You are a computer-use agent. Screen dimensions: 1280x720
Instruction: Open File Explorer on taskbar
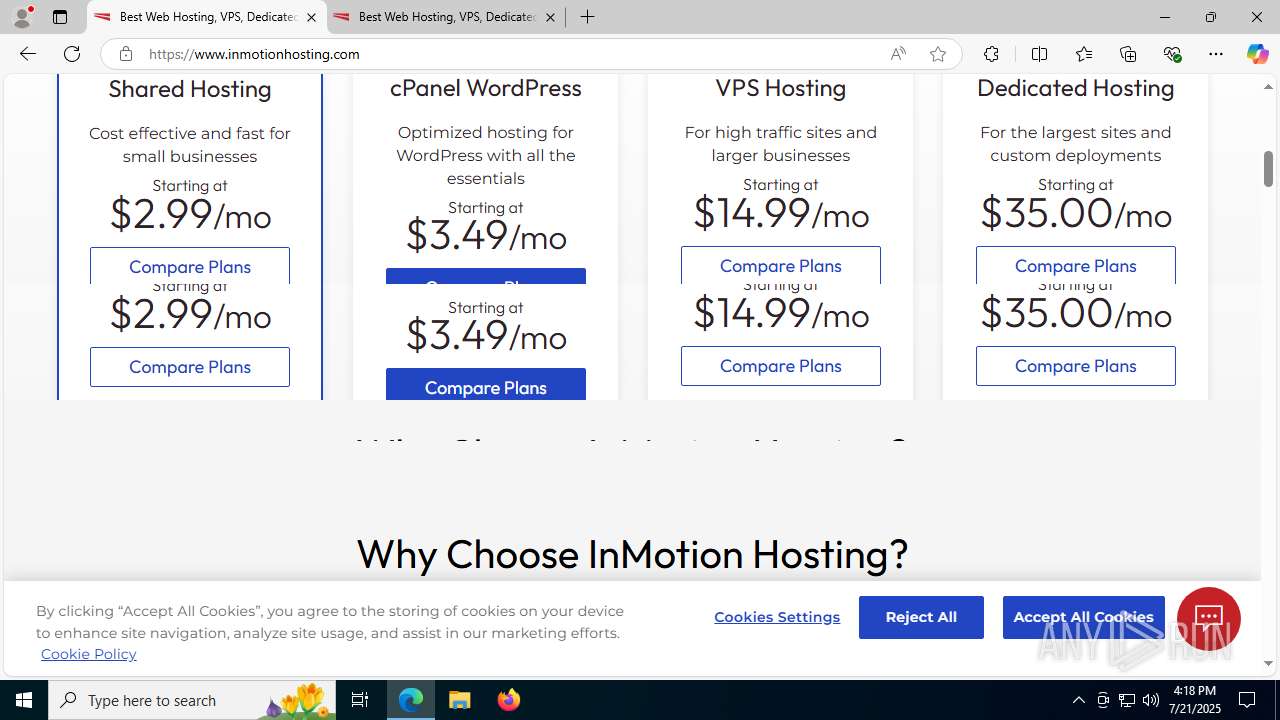coord(460,700)
